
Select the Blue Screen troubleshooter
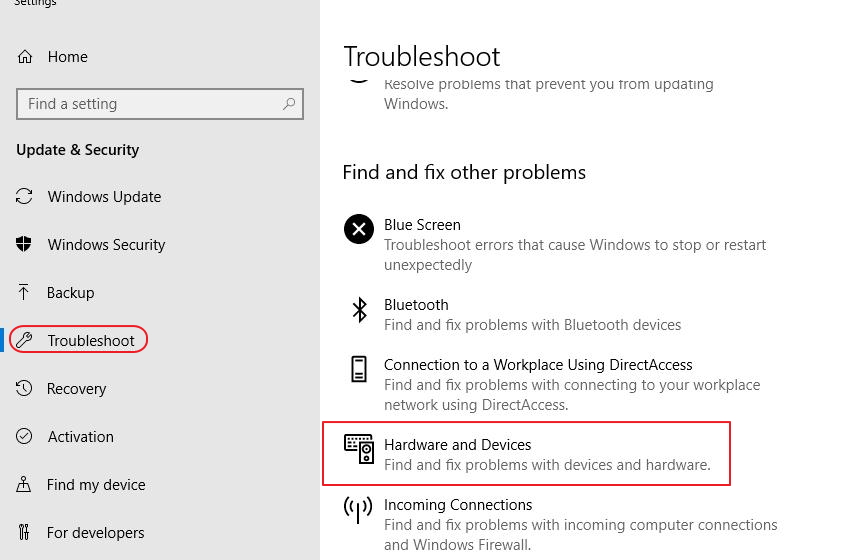click(422, 225)
